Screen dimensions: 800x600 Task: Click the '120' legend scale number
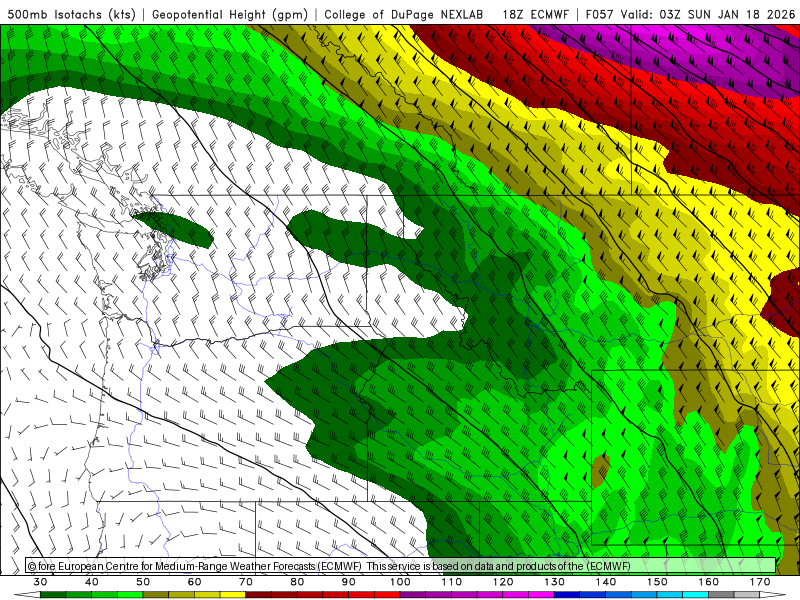[503, 582]
